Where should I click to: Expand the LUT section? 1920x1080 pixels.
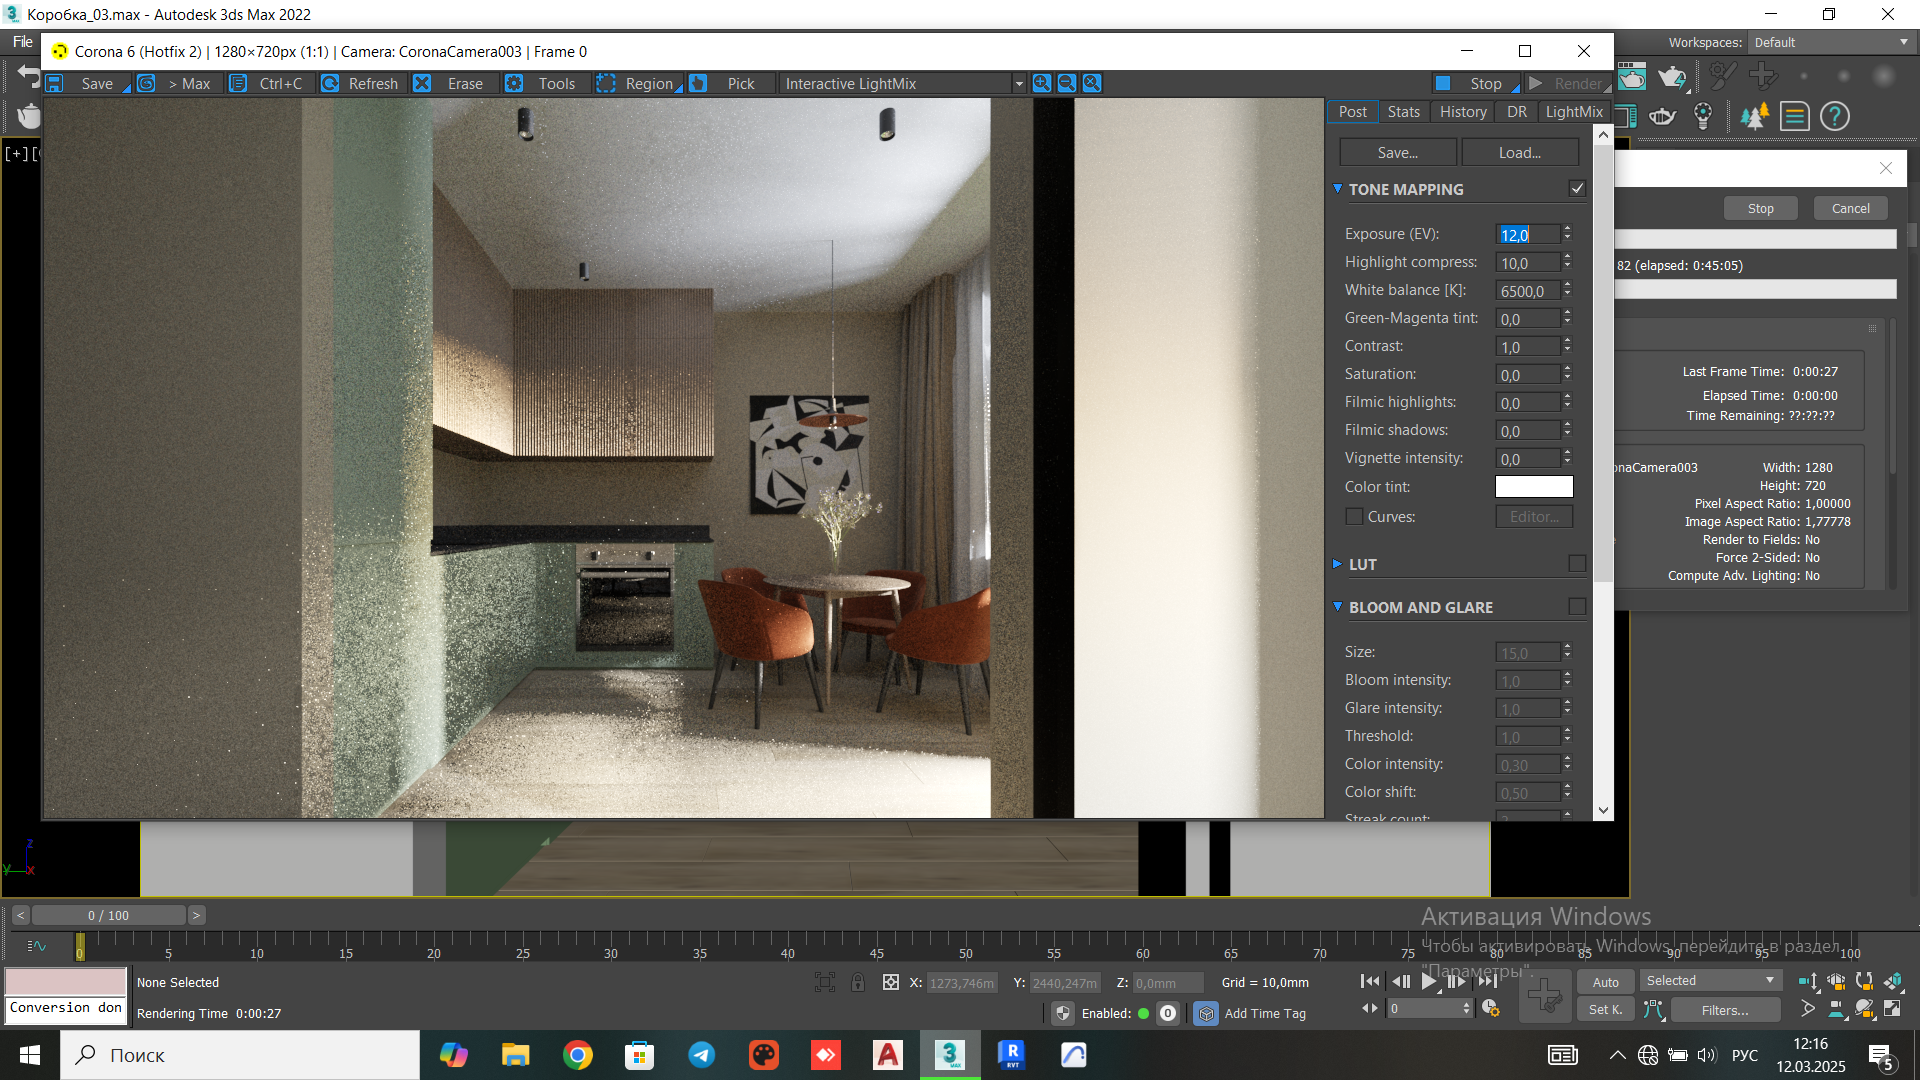pyautogui.click(x=1338, y=564)
